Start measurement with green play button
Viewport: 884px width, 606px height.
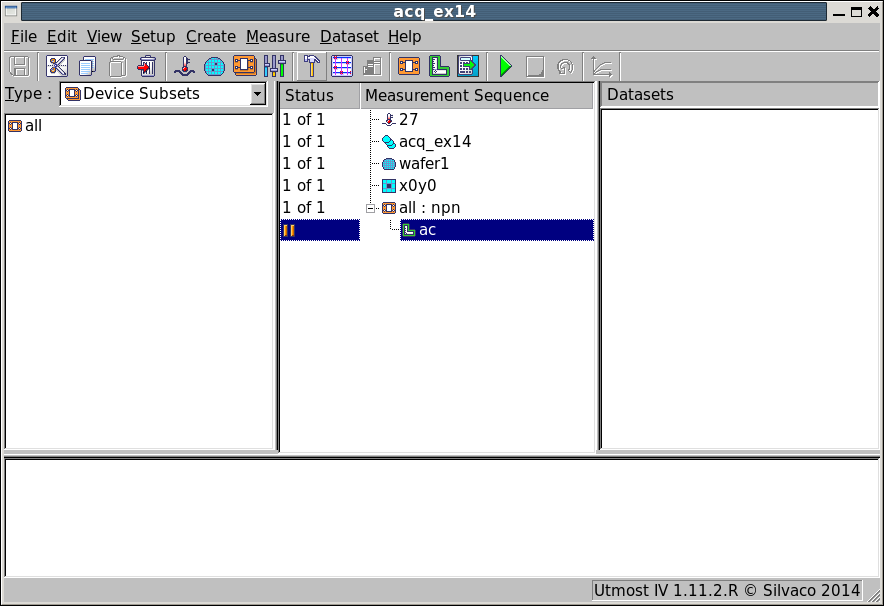coord(506,67)
